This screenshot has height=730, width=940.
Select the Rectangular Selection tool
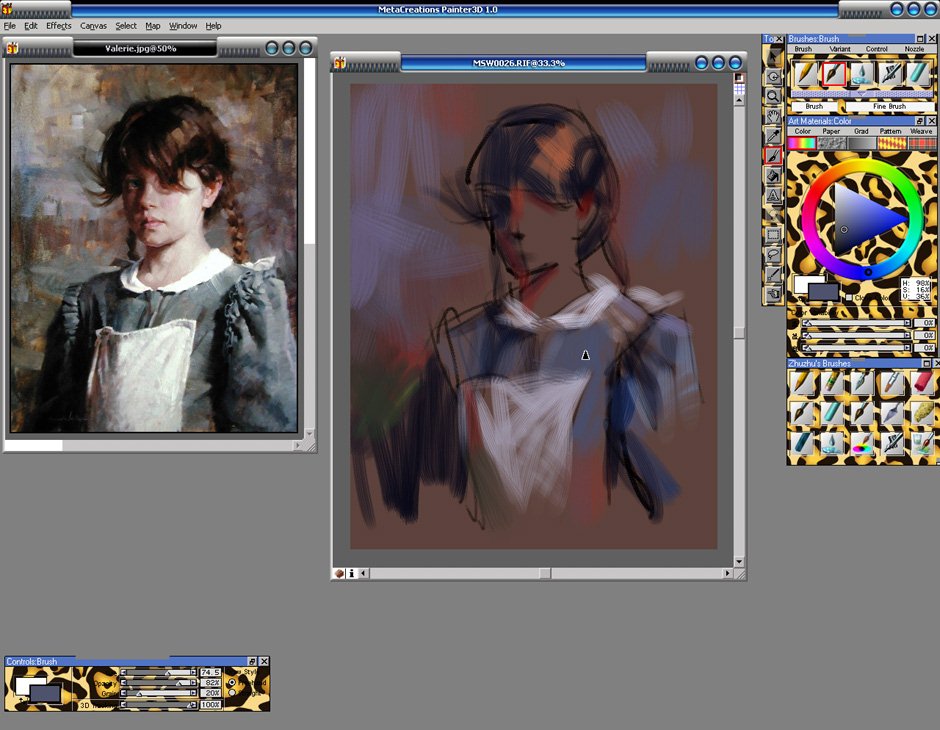click(773, 234)
